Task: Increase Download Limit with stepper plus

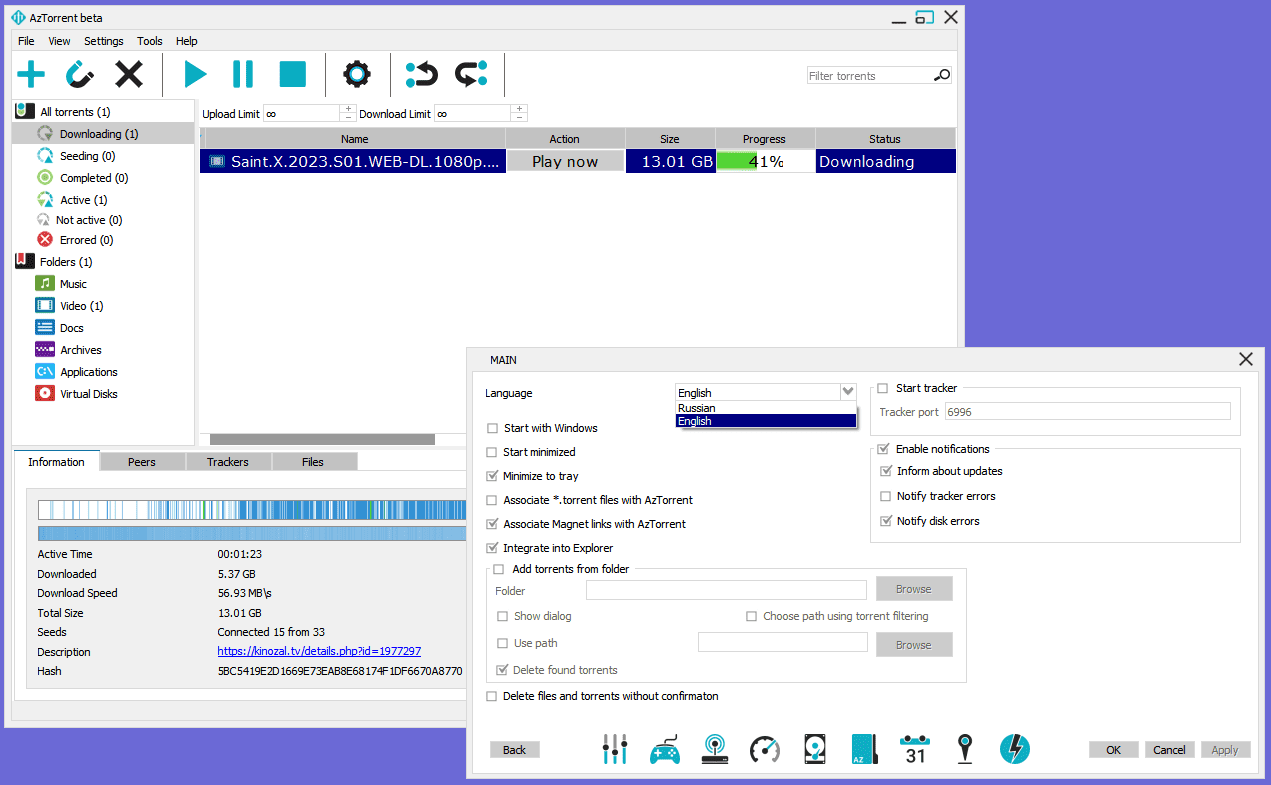Action: coord(519,109)
